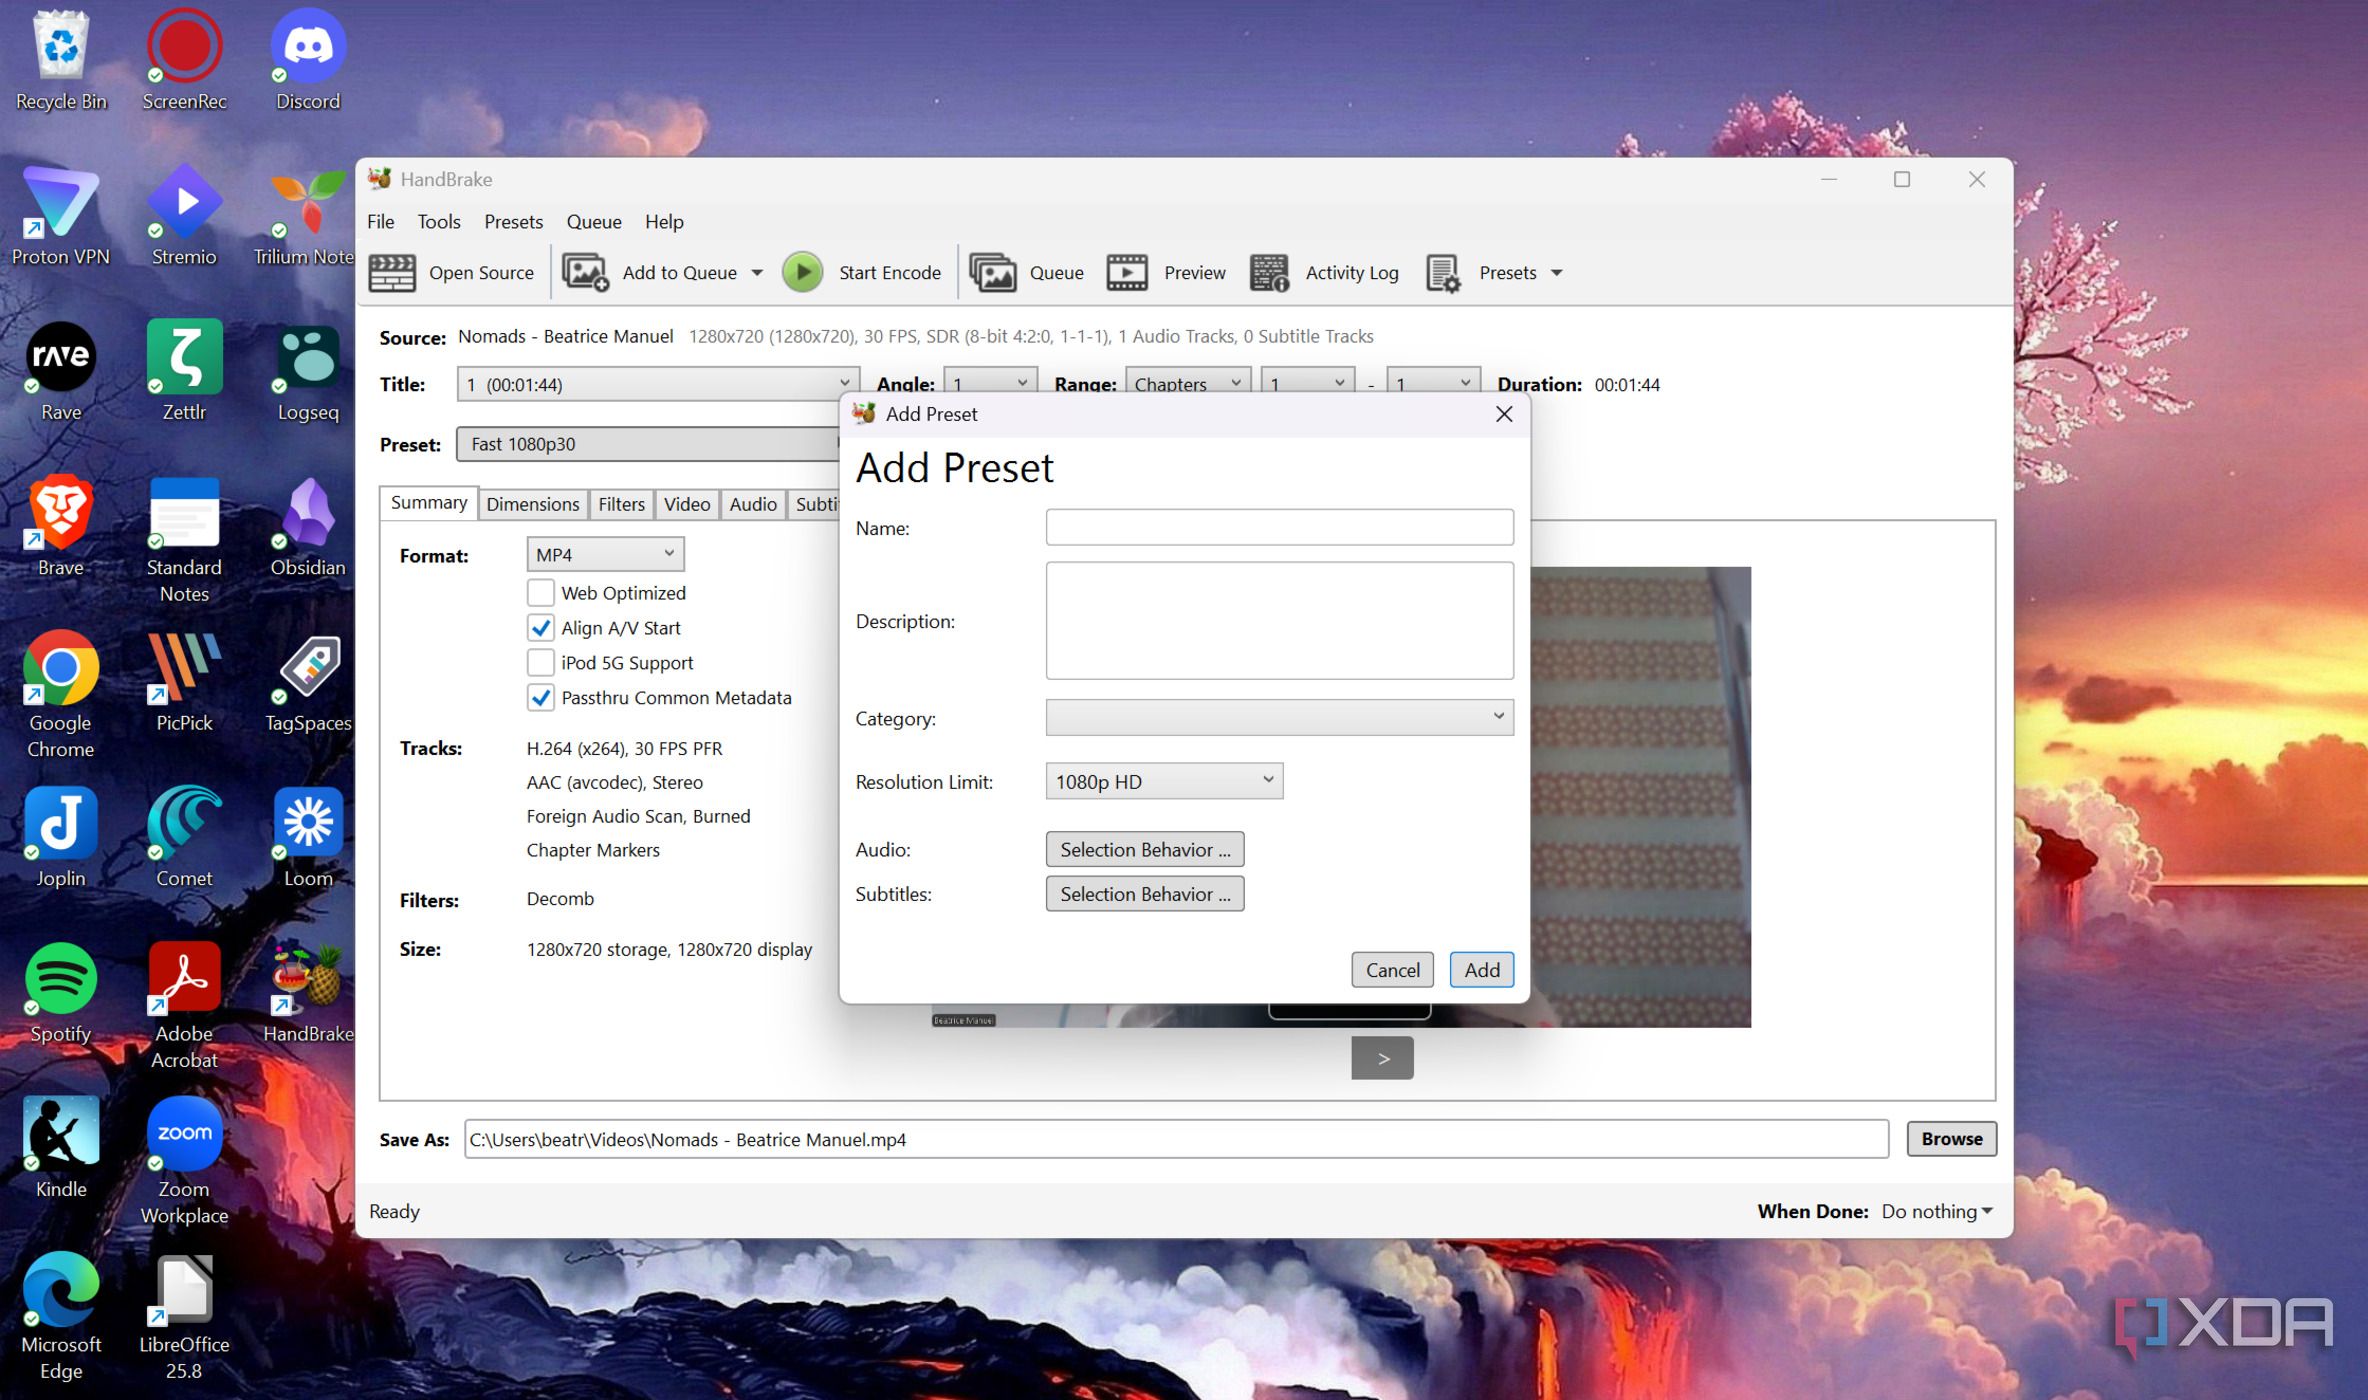
Task: Open the Joplin desktop icon
Action: pyautogui.click(x=60, y=823)
